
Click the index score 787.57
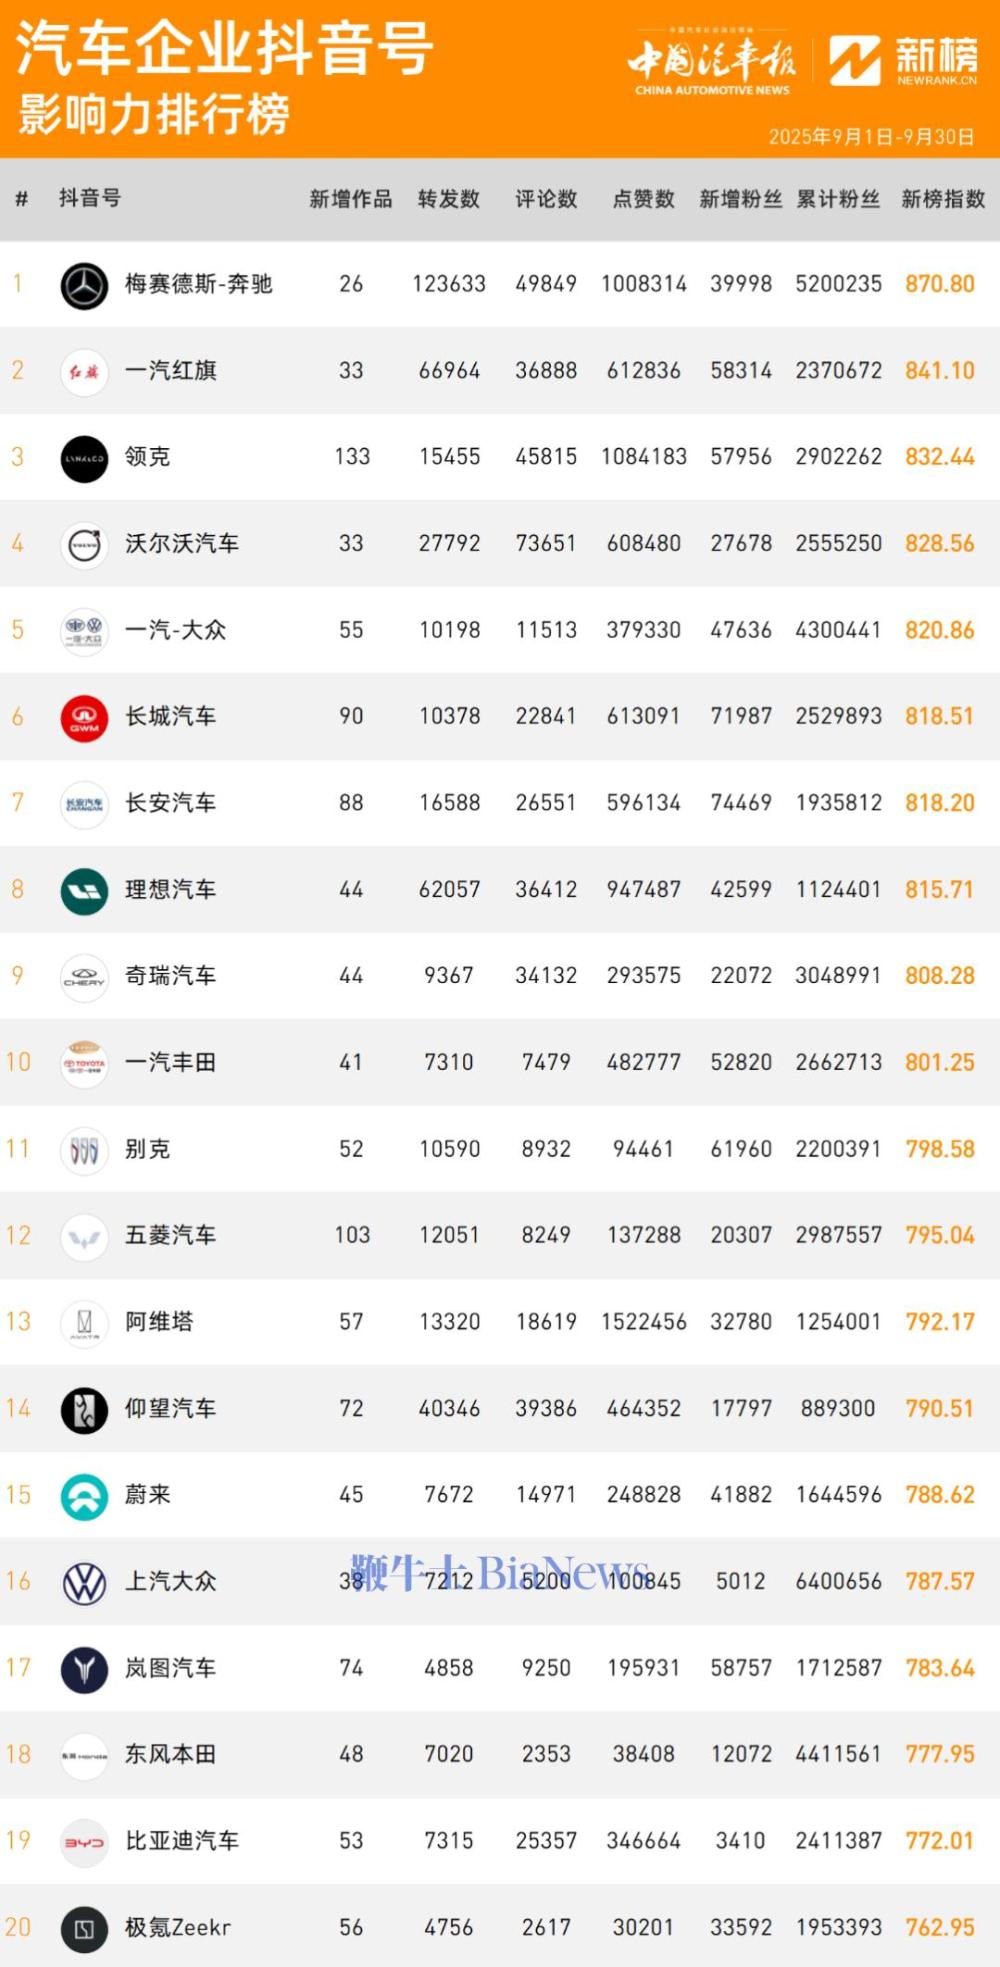coord(940,1581)
